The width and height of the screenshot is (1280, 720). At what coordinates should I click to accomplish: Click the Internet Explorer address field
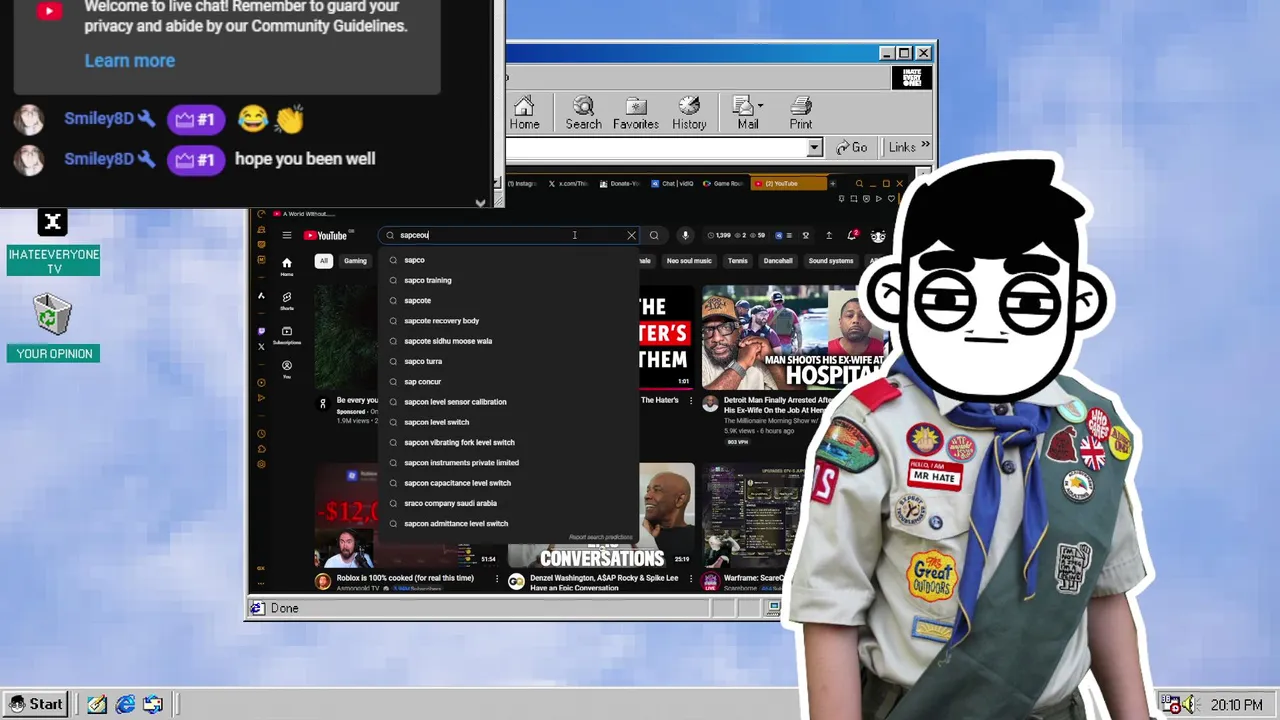(656, 148)
